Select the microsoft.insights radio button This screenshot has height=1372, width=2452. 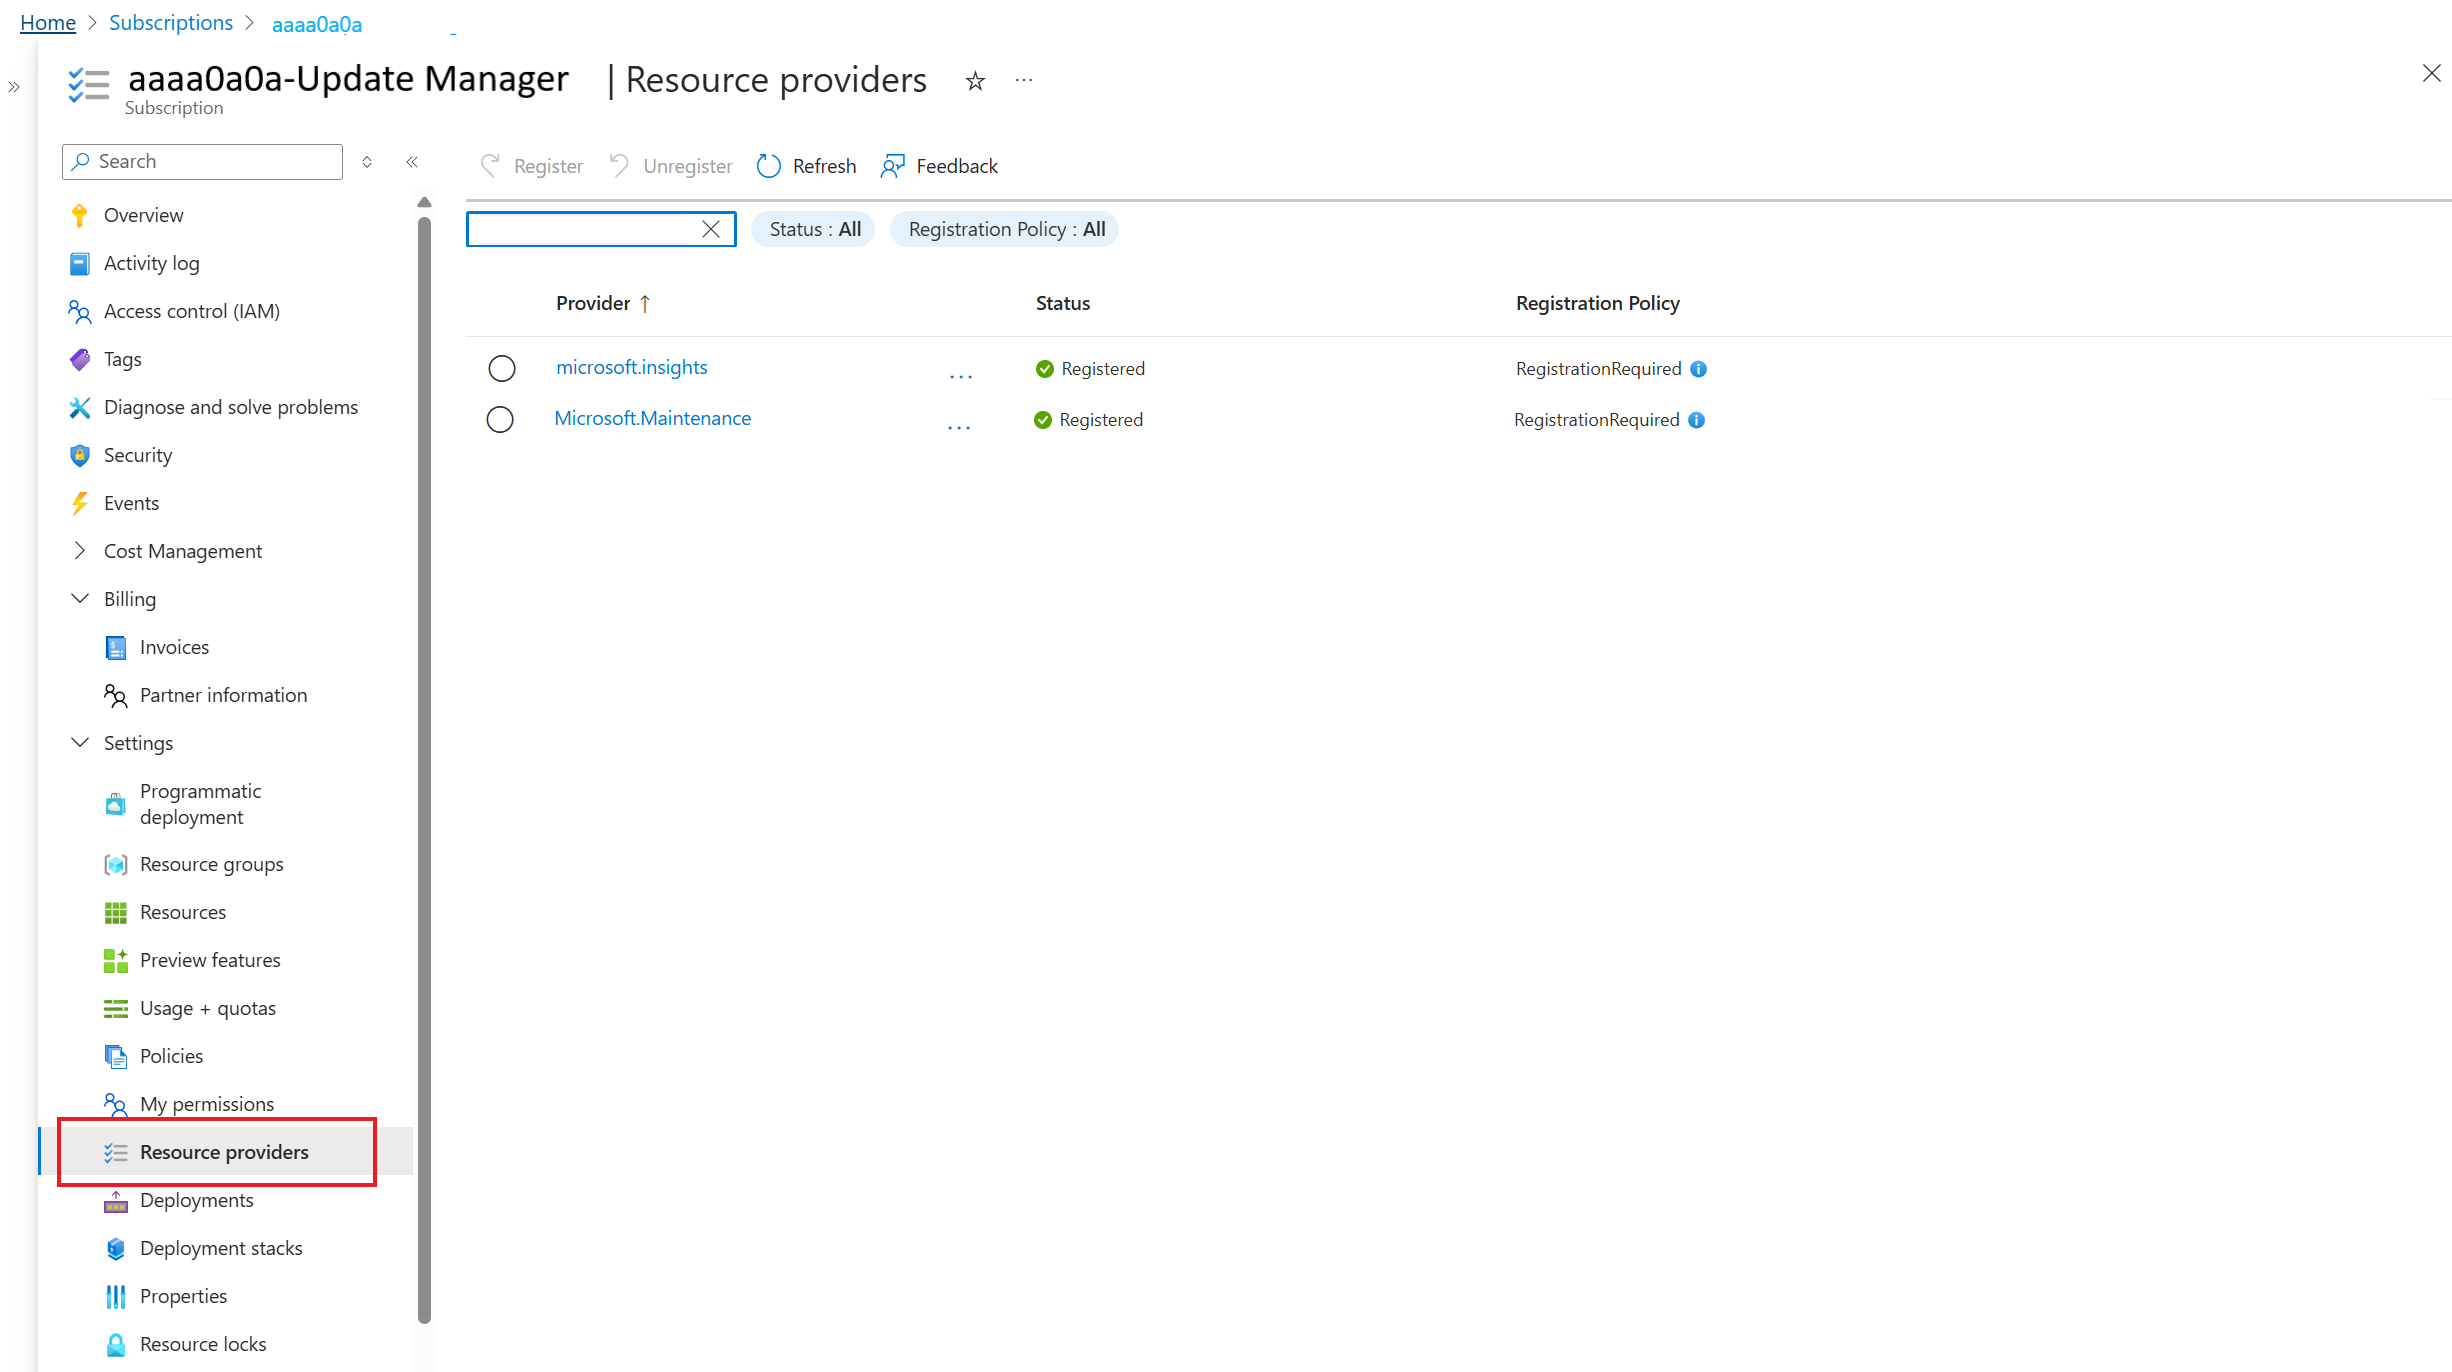502,369
